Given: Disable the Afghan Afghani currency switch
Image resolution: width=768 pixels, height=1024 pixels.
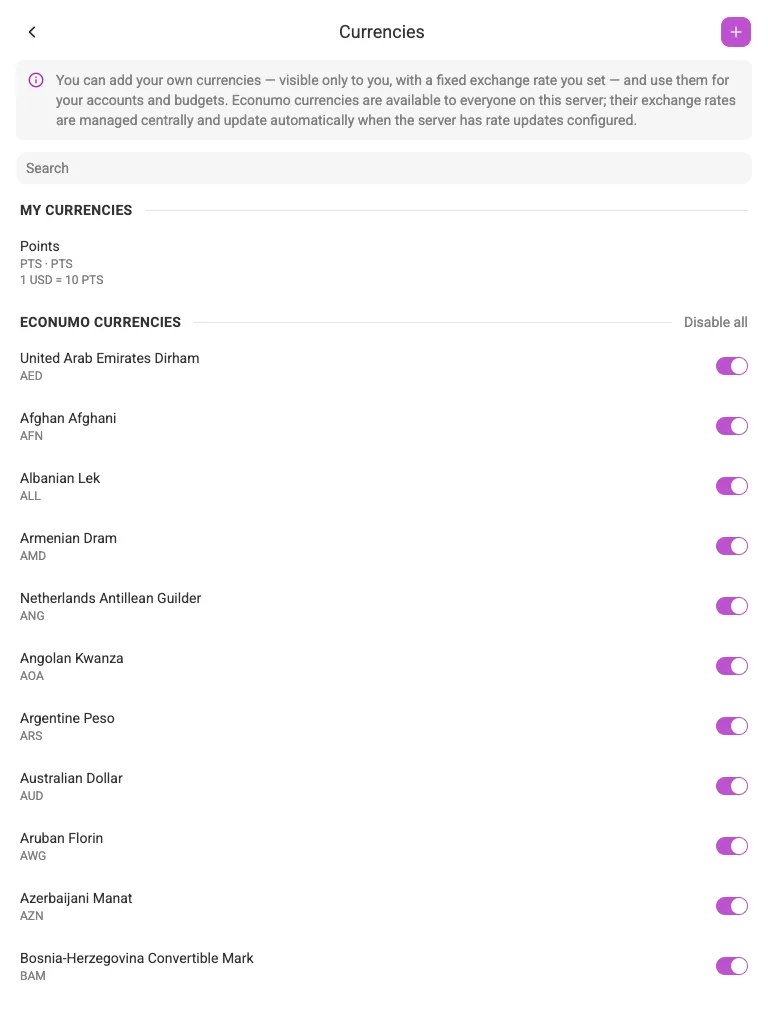Looking at the screenshot, I should [731, 426].
